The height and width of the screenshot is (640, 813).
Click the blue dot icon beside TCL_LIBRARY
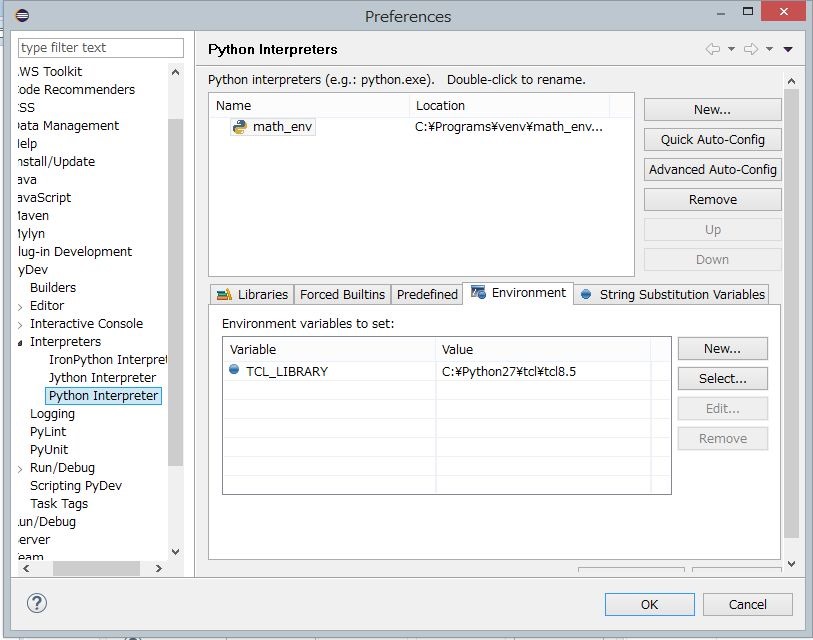[x=234, y=371]
